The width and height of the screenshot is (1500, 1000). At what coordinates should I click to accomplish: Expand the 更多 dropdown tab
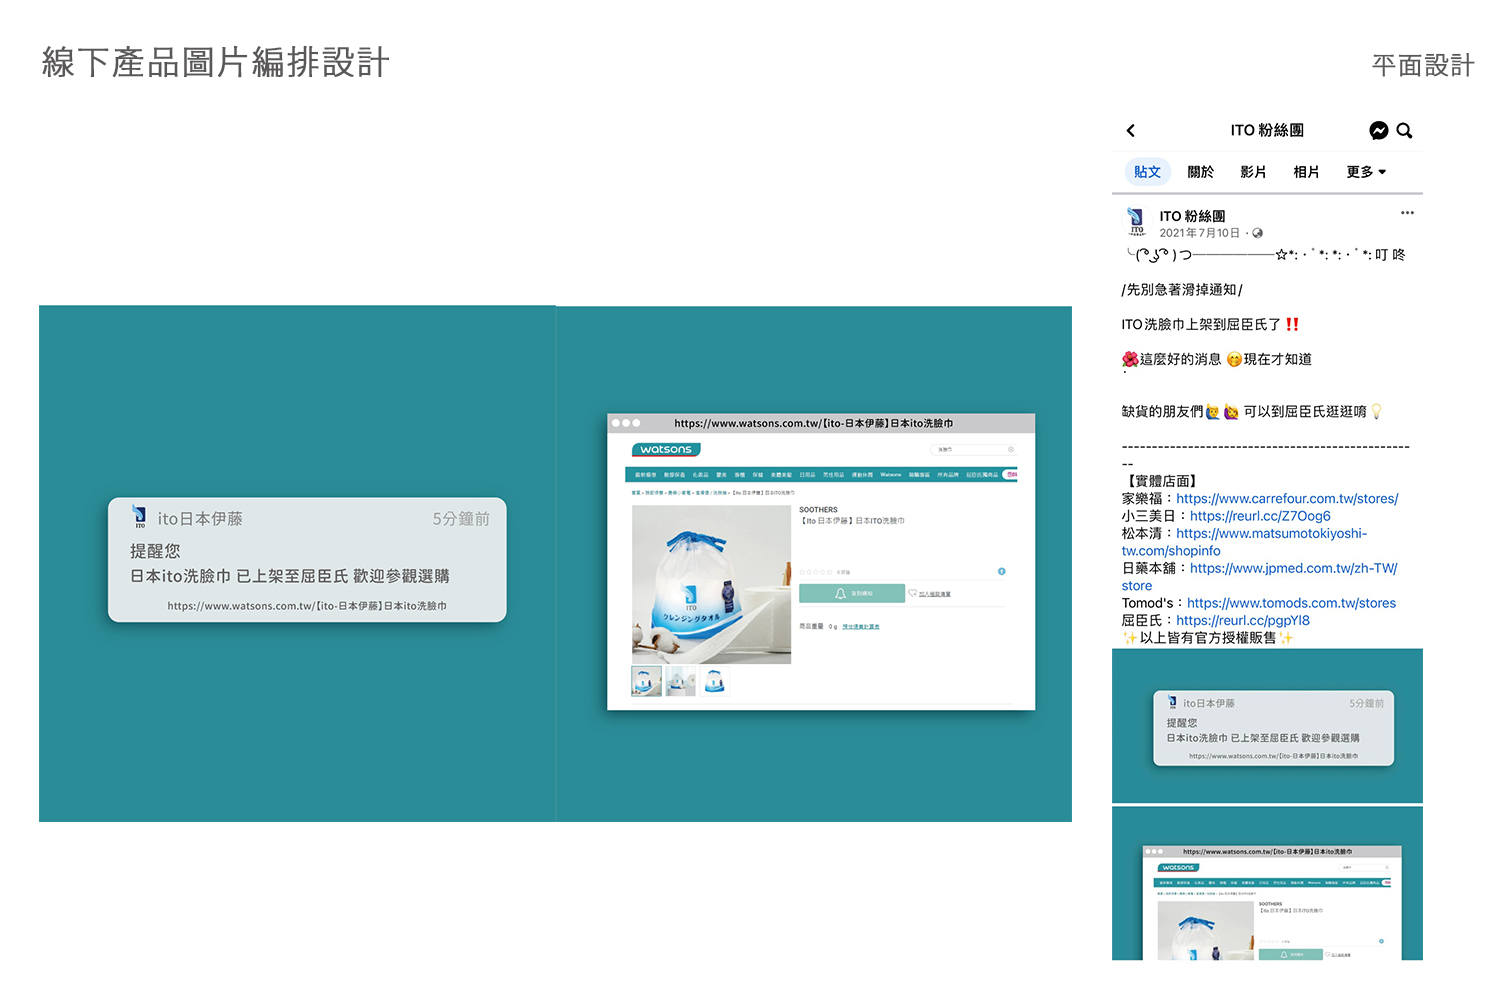click(x=1366, y=172)
